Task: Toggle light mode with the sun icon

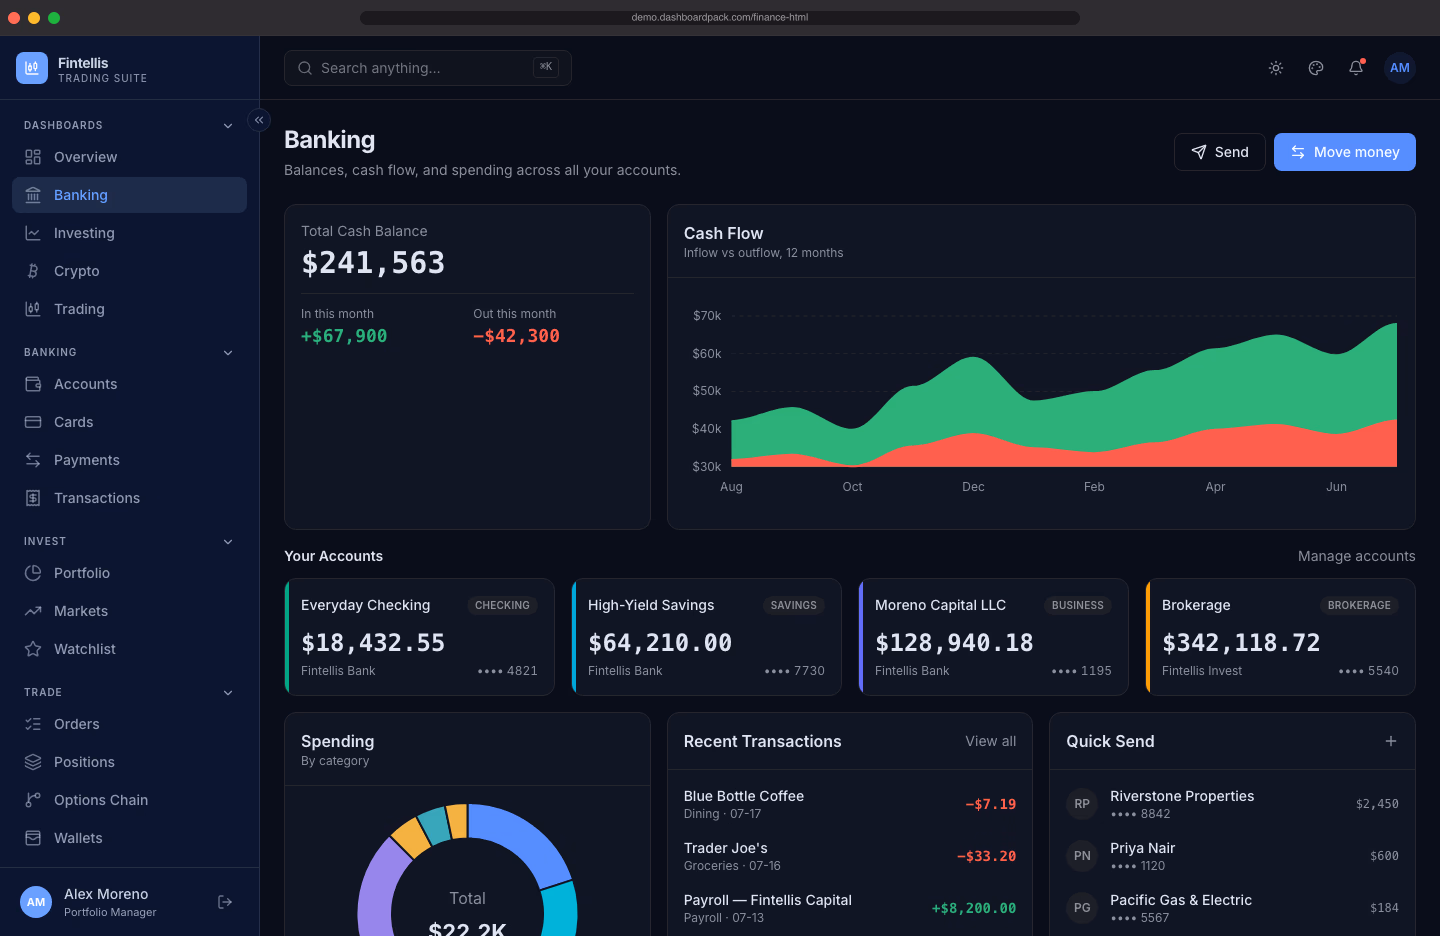Action: [x=1276, y=68]
